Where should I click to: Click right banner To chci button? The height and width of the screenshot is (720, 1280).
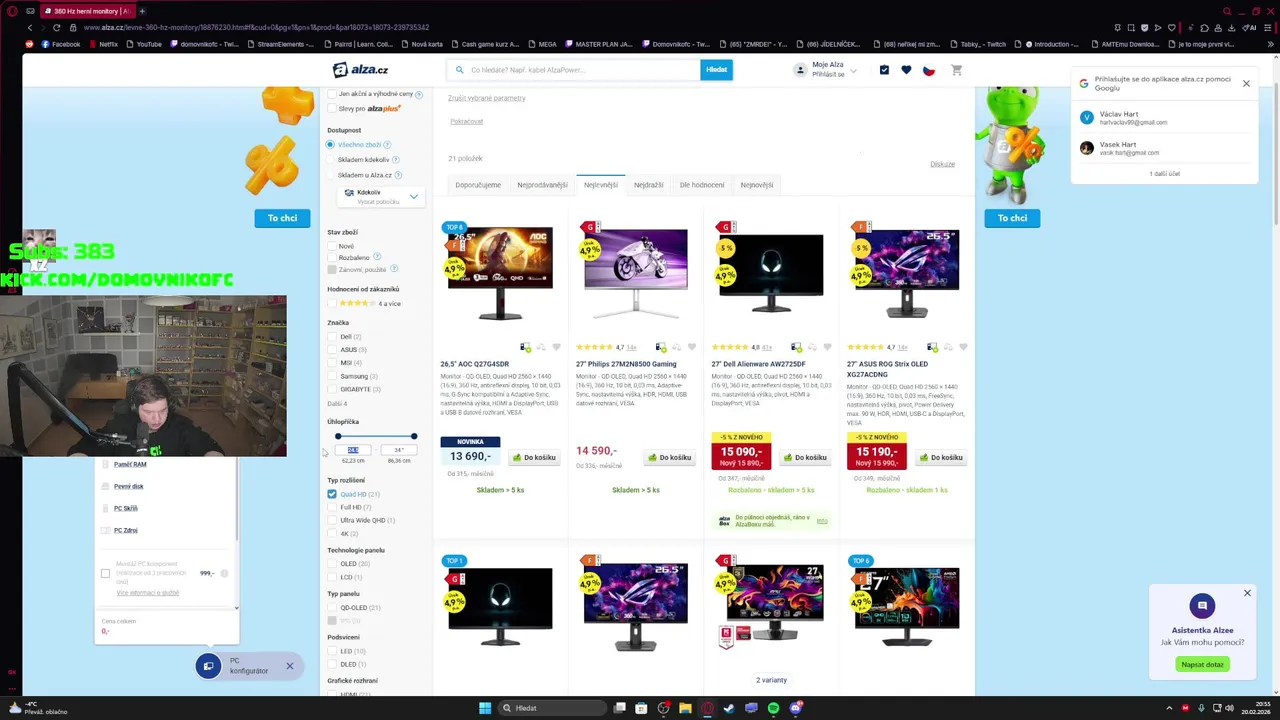(1012, 218)
